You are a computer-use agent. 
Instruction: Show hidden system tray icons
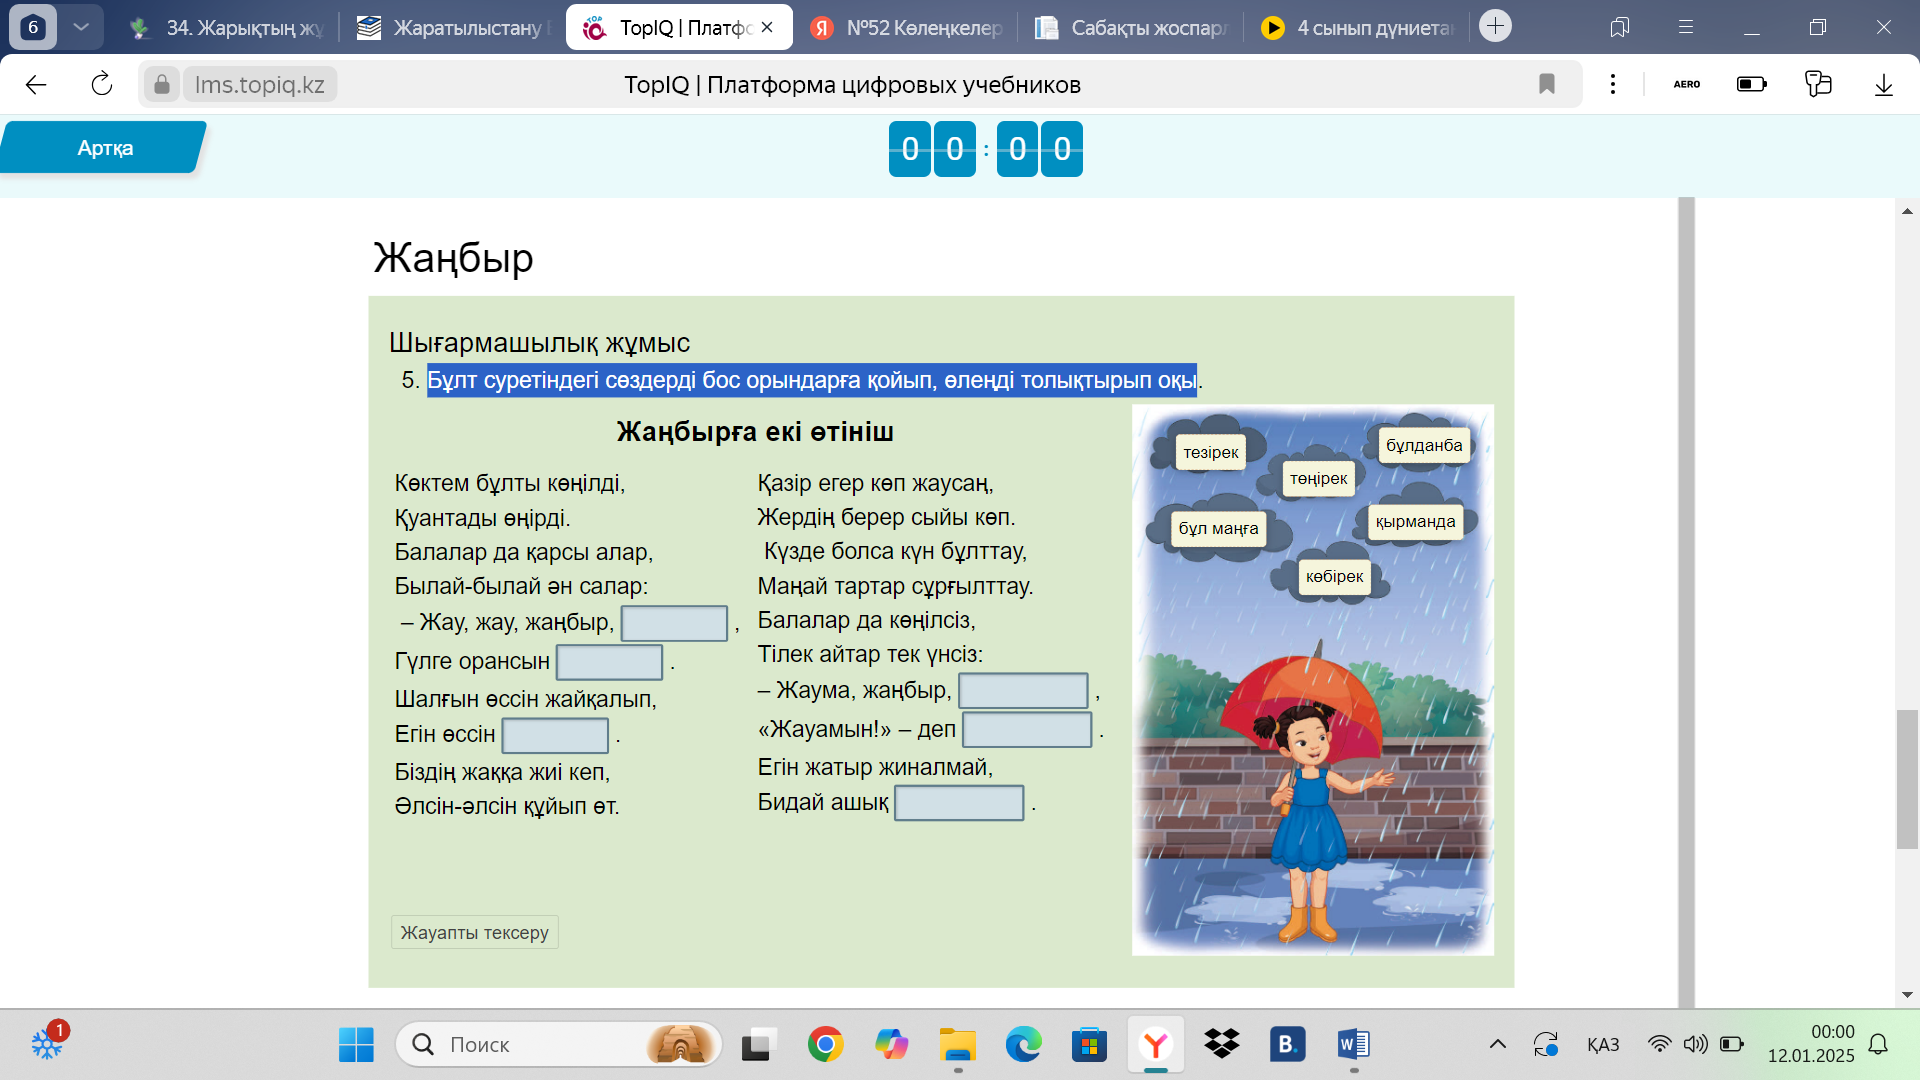point(1497,1044)
